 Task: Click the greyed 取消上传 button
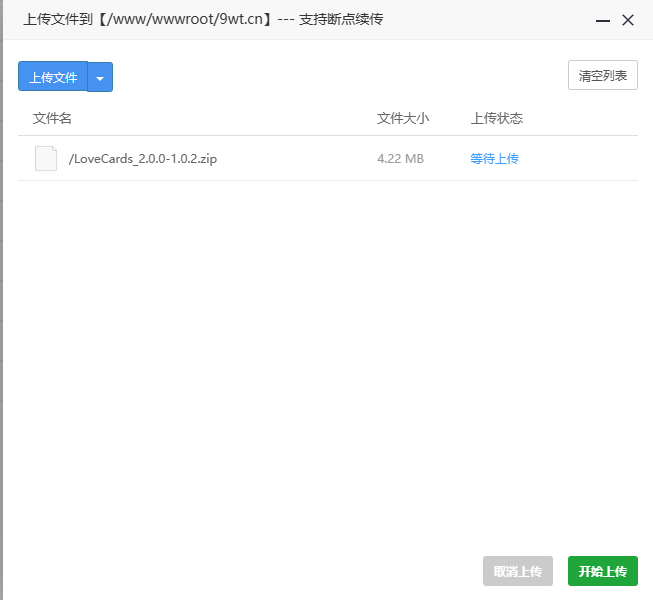point(518,571)
